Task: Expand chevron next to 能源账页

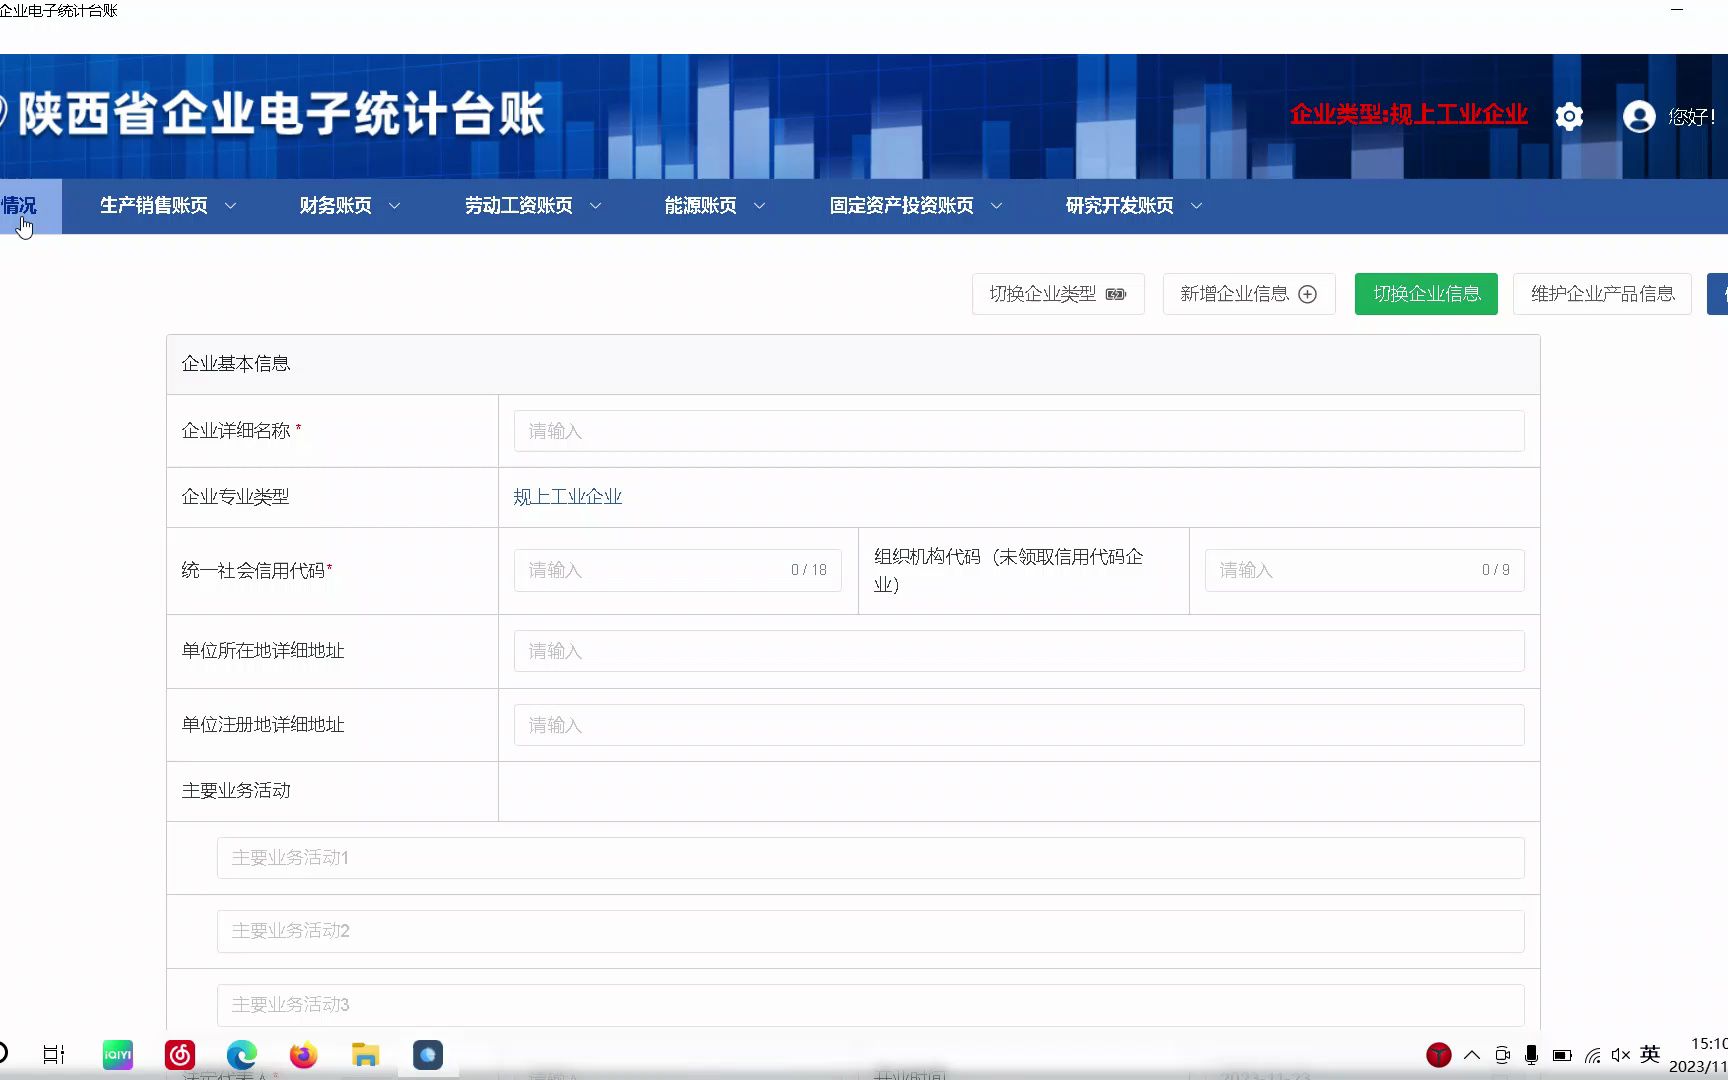Action: (760, 206)
